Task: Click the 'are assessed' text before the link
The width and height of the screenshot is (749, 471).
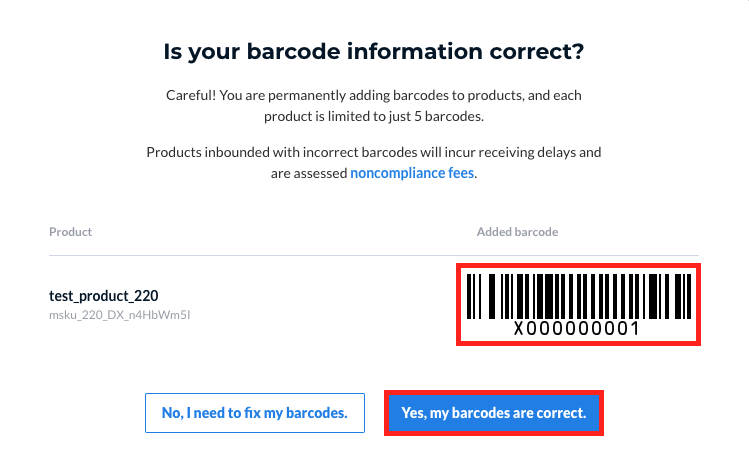Action: (x=309, y=173)
